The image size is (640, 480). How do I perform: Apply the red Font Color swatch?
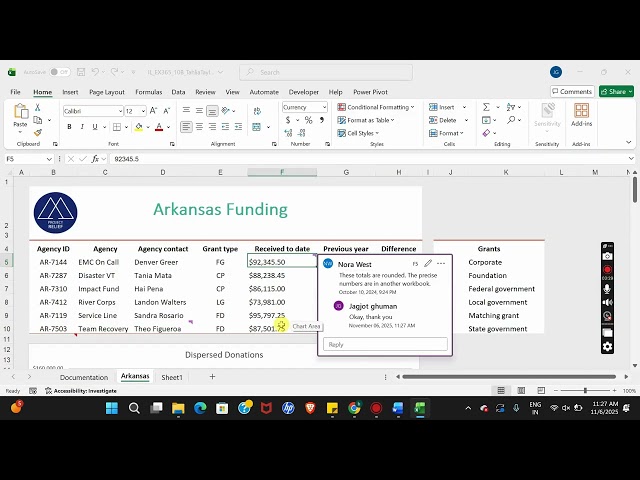tap(159, 127)
